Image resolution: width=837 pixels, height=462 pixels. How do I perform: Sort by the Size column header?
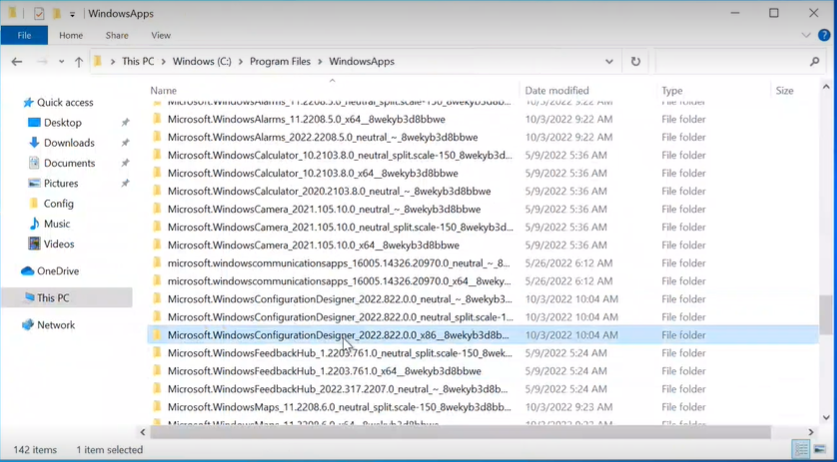[784, 90]
